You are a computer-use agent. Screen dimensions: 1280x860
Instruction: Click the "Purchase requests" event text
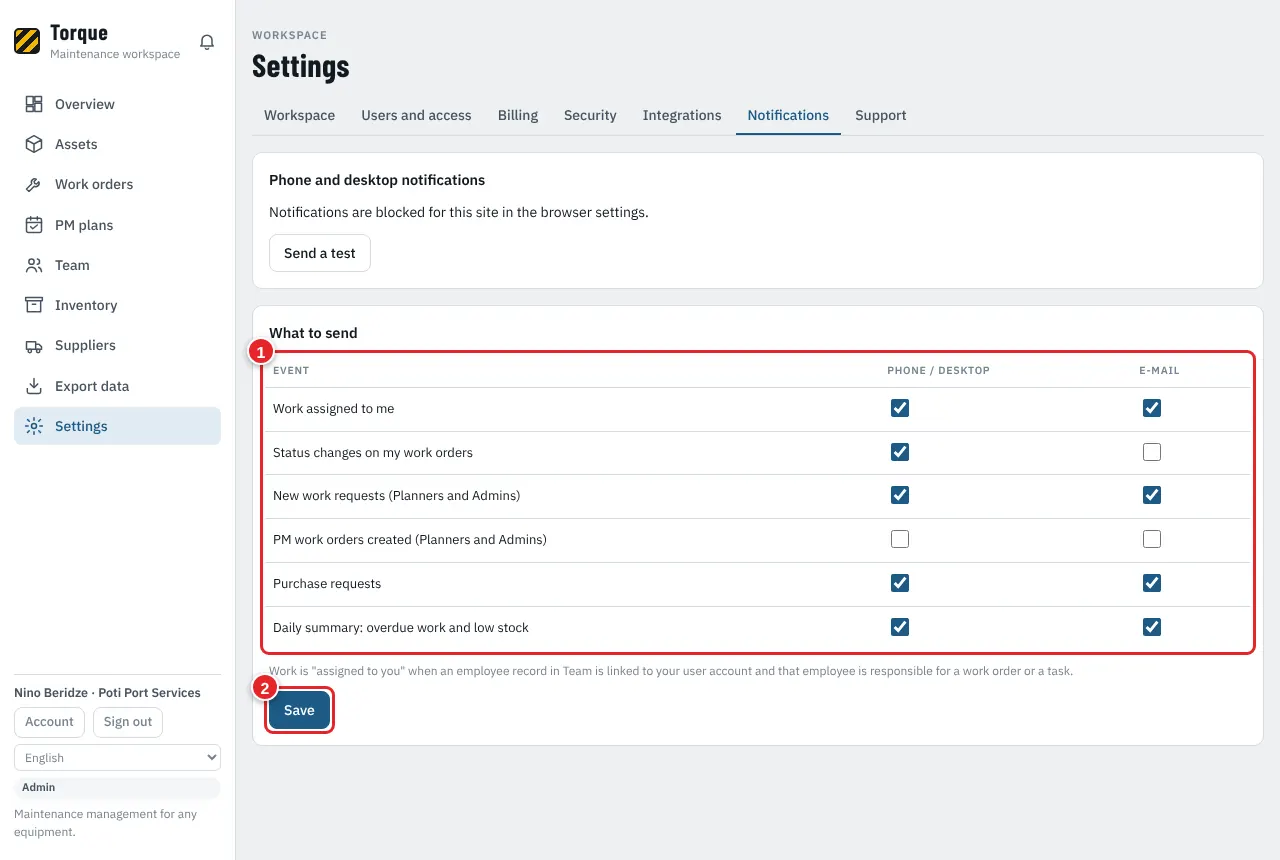pyautogui.click(x=327, y=584)
